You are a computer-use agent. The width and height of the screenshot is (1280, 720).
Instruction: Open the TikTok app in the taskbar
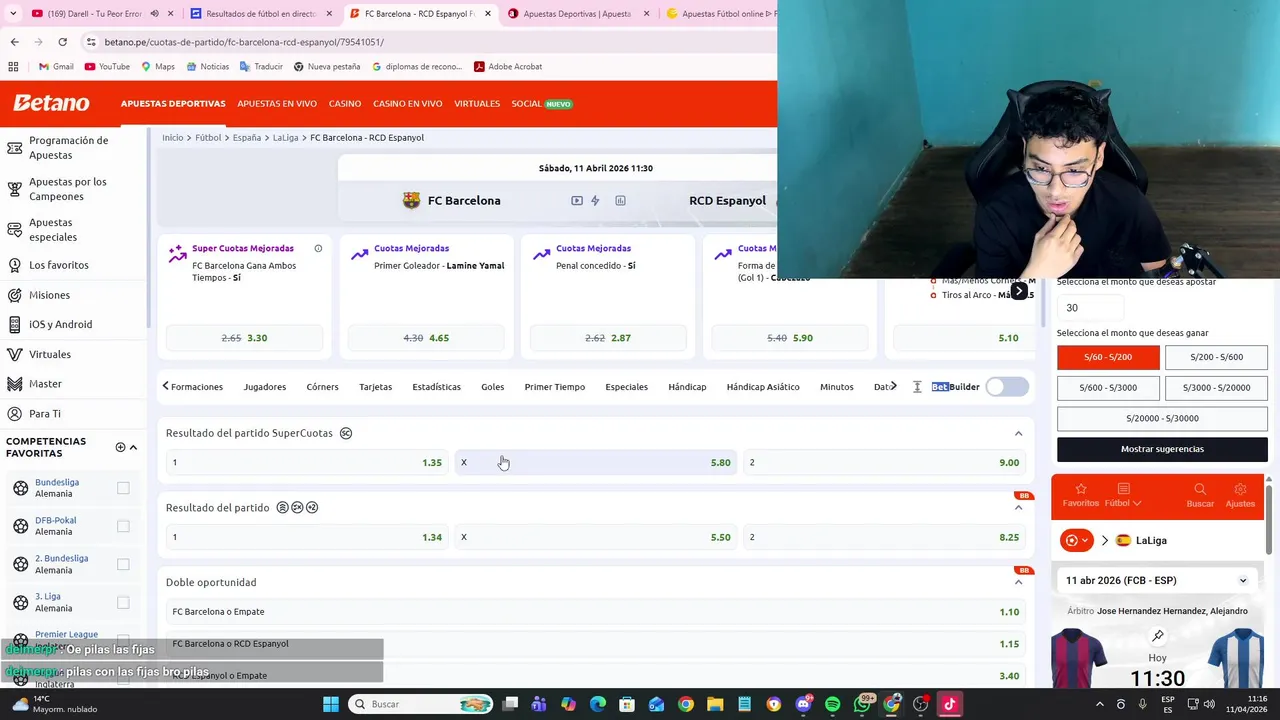(949, 704)
